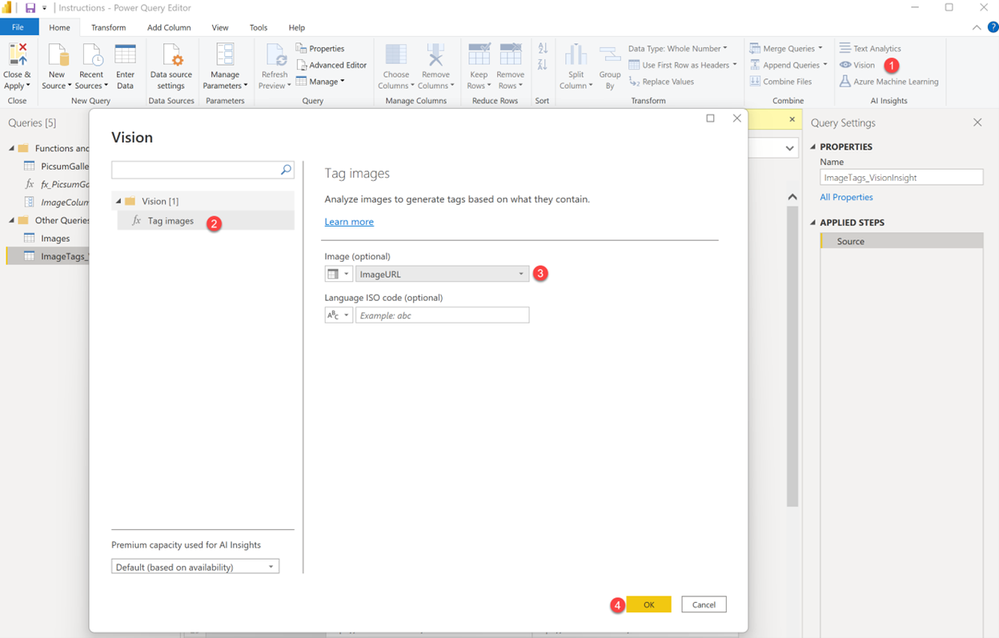Open the File tab
This screenshot has width=999, height=638.
click(x=18, y=27)
